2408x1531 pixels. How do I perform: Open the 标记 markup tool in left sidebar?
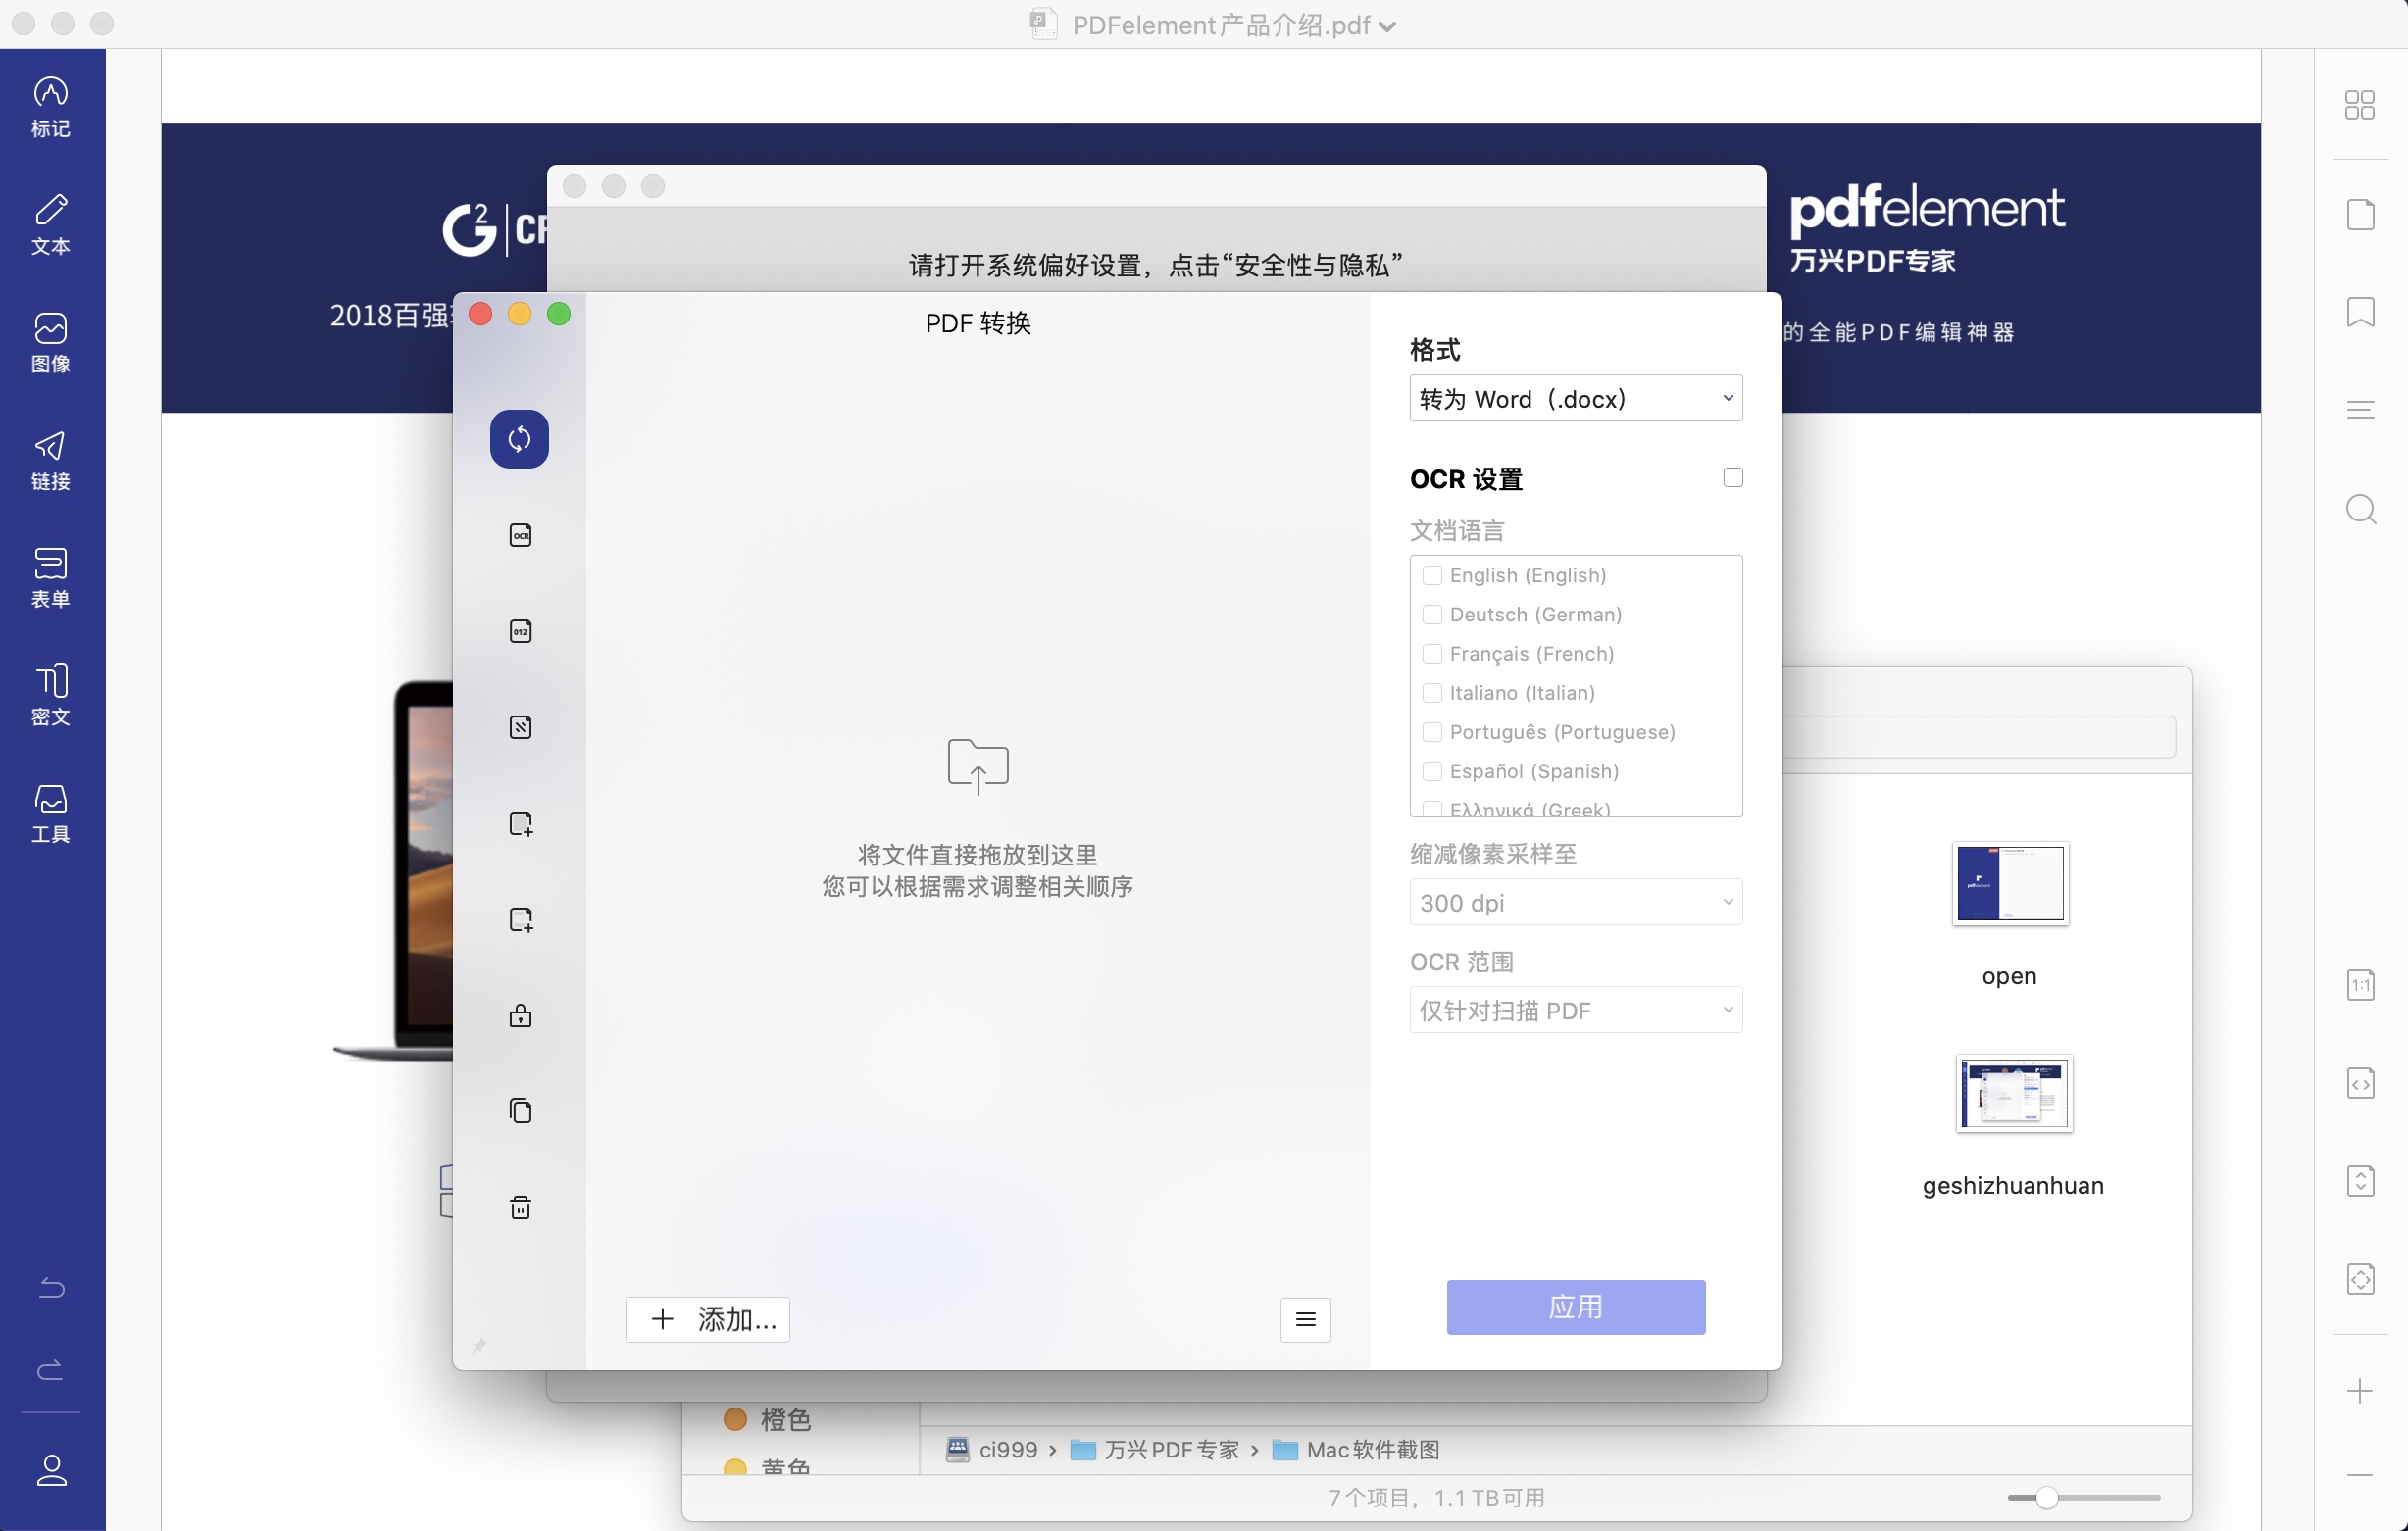click(51, 107)
